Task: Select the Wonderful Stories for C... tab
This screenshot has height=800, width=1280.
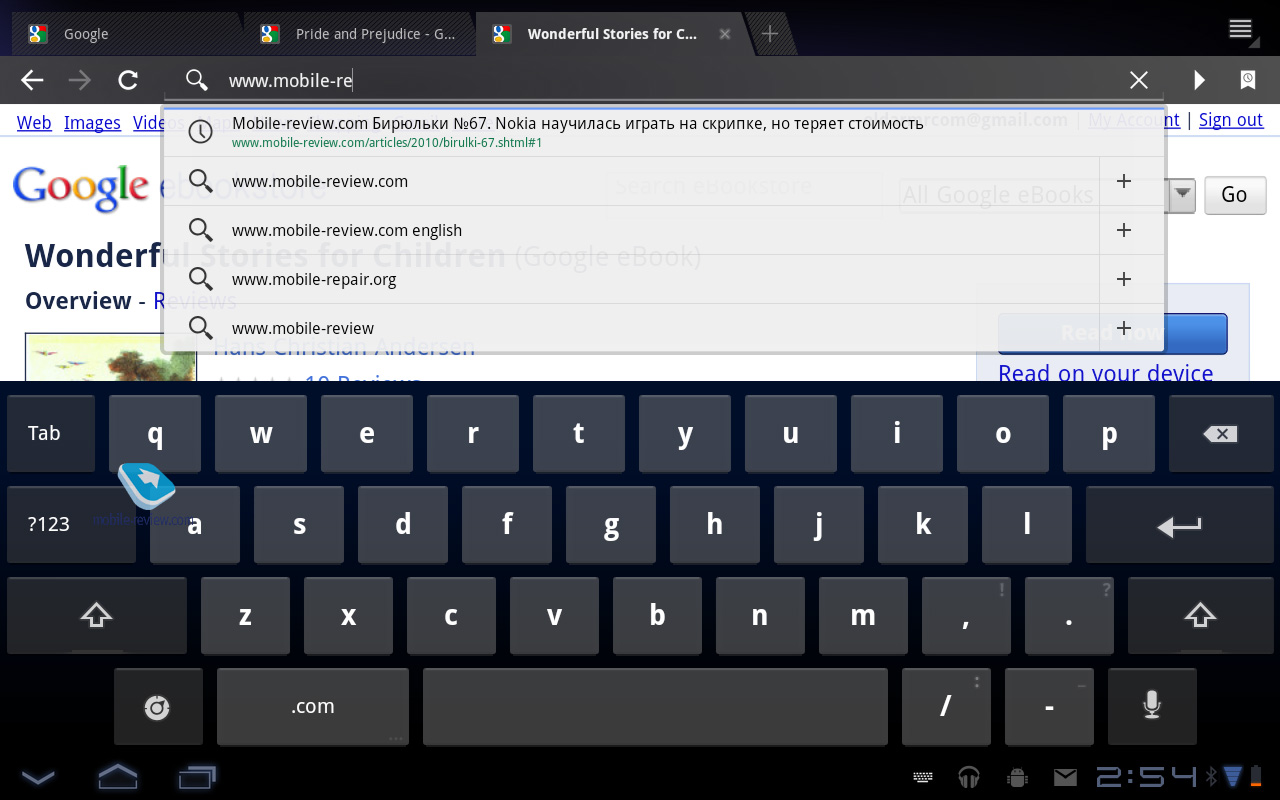Action: tap(610, 34)
